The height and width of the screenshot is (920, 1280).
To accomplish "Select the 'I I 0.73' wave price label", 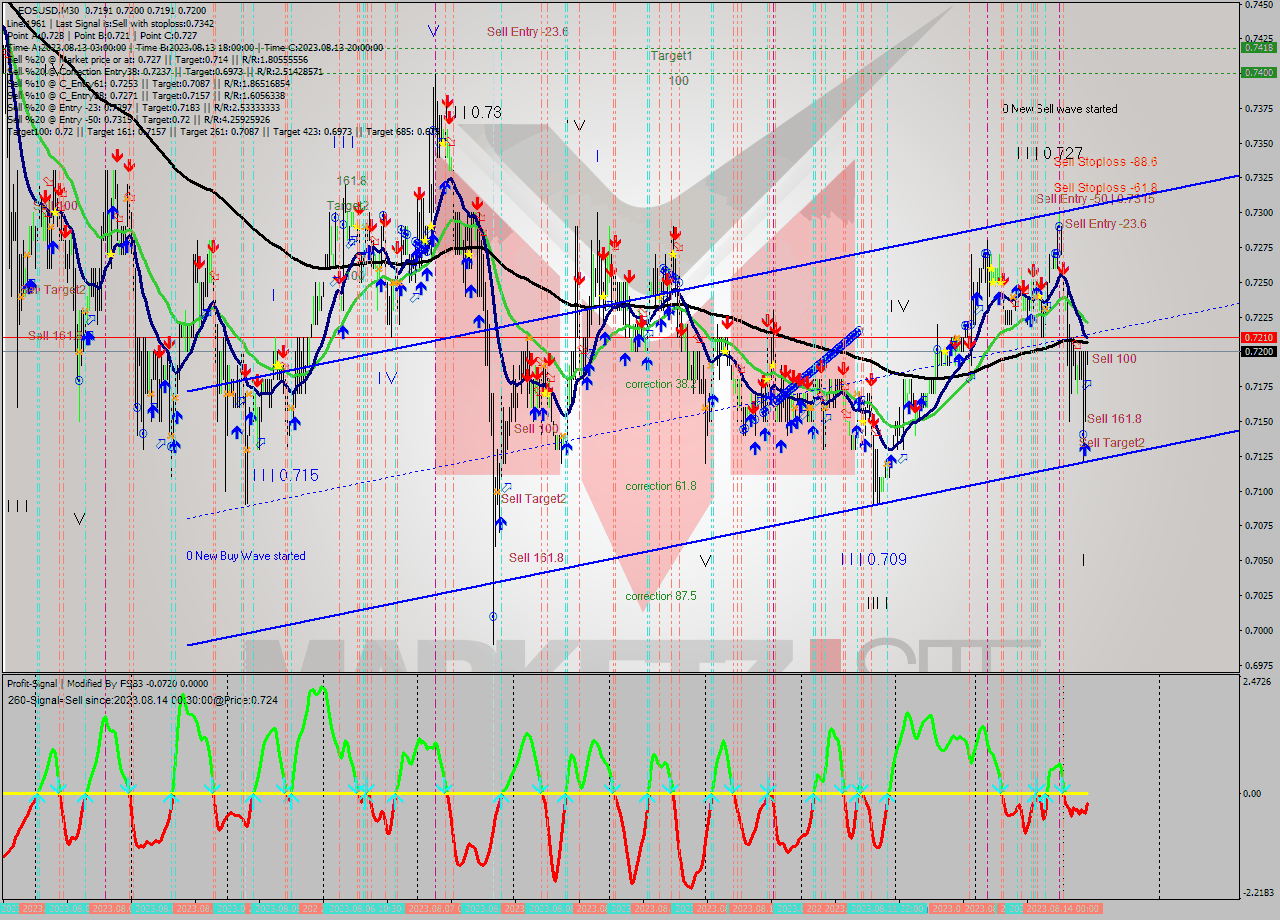I will click(x=472, y=113).
